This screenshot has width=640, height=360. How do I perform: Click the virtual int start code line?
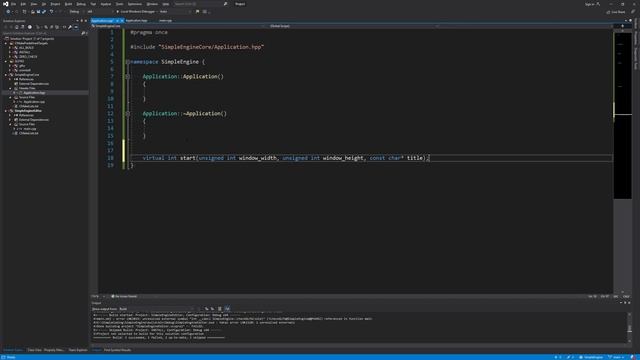pyautogui.click(x=286, y=158)
